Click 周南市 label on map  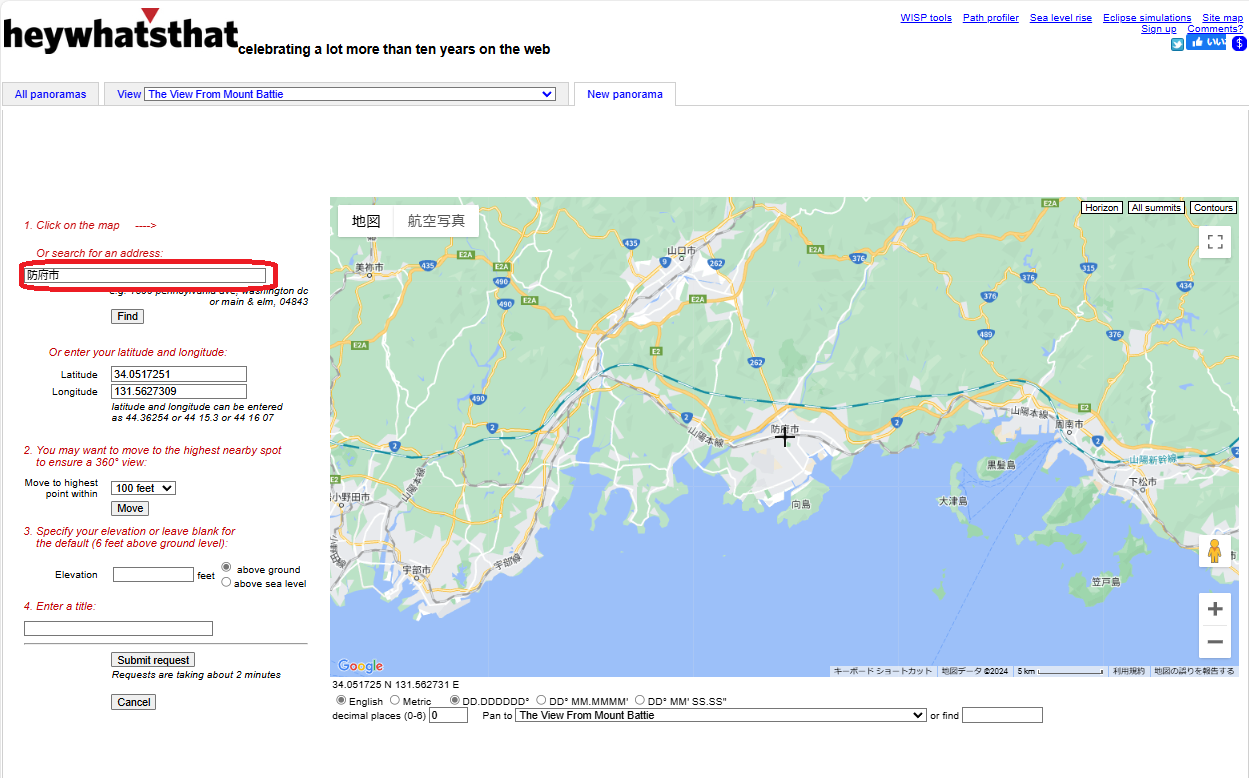1071,425
